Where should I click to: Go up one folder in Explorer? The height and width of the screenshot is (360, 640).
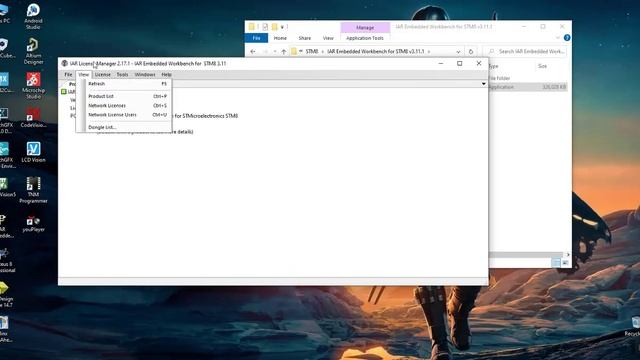click(284, 51)
